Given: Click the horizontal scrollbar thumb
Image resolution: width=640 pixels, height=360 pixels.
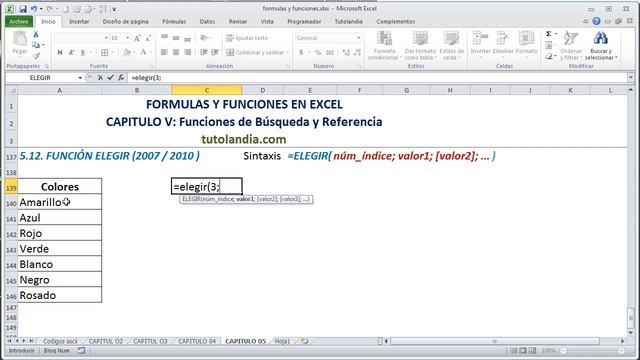Looking at the screenshot, I should pos(495,341).
